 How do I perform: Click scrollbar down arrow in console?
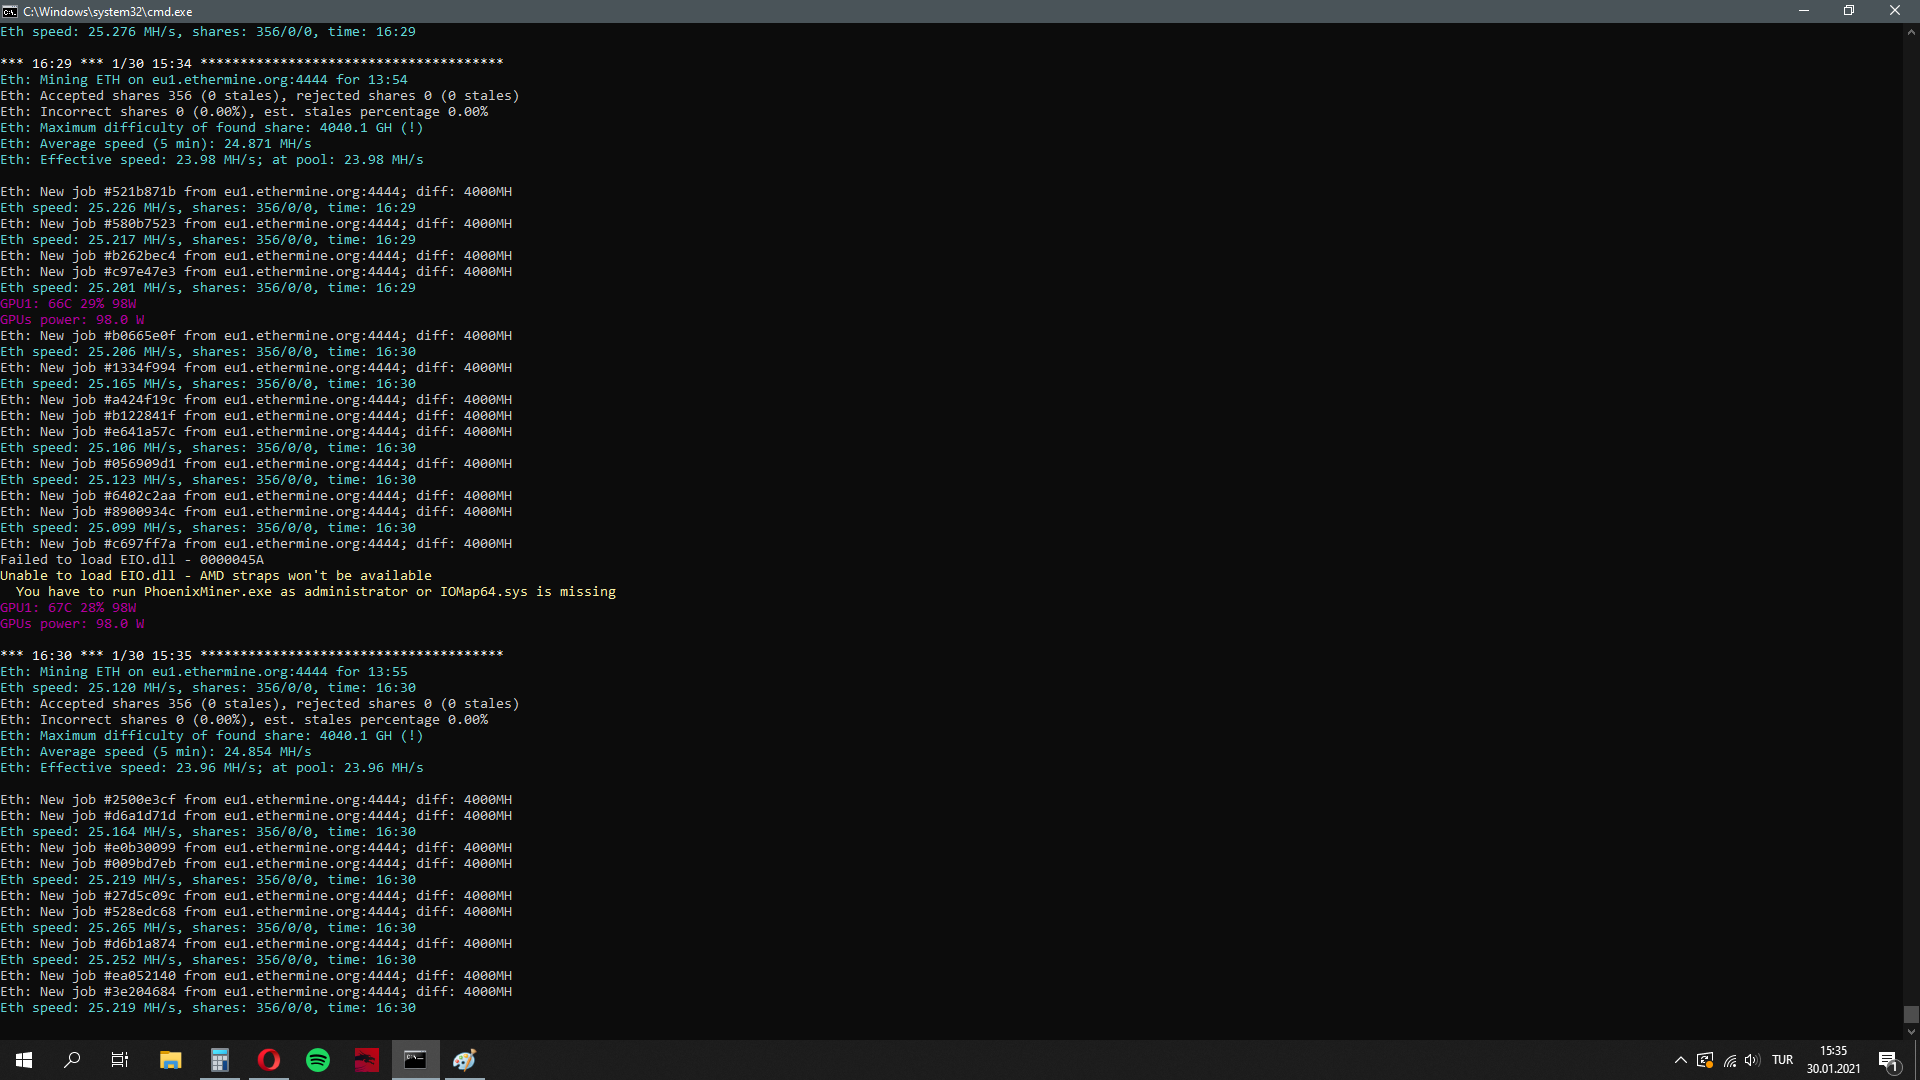(1911, 1032)
